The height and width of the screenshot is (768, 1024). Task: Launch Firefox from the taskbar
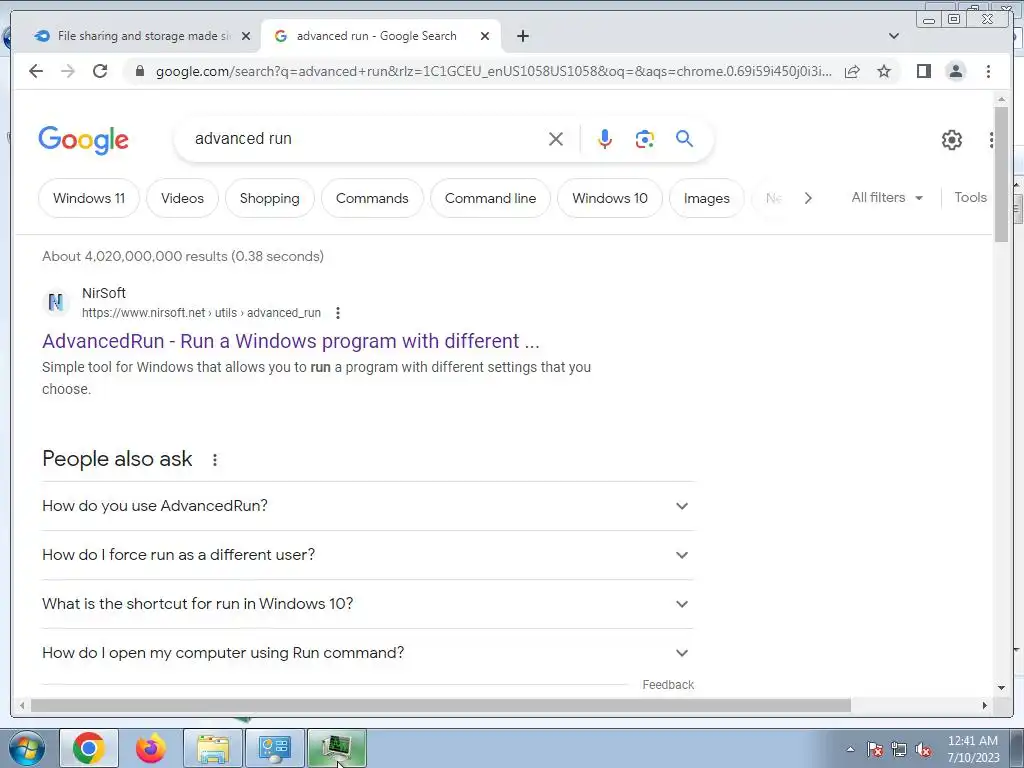151,748
